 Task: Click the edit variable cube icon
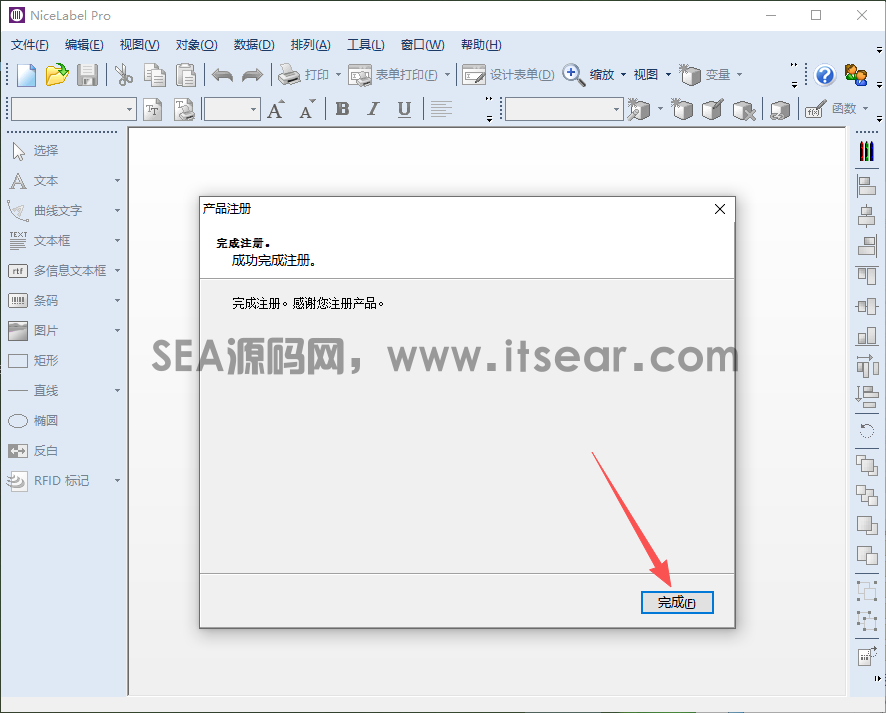point(713,109)
